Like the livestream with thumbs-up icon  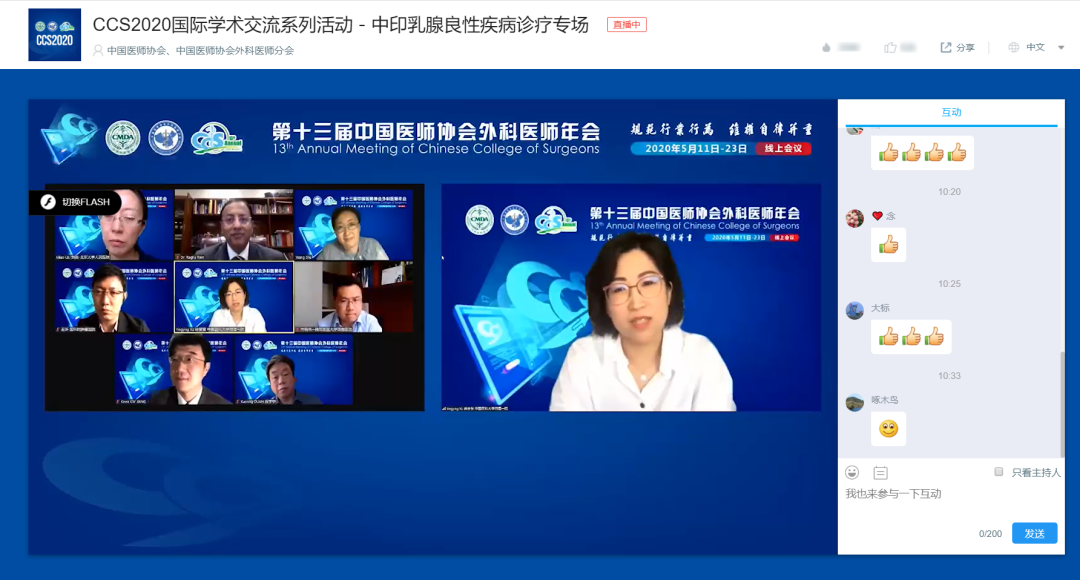pyautogui.click(x=890, y=47)
